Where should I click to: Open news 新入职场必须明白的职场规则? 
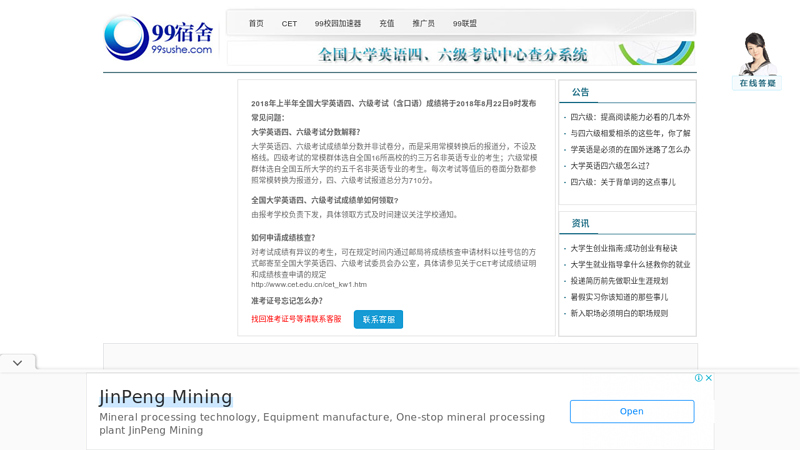pos(619,314)
